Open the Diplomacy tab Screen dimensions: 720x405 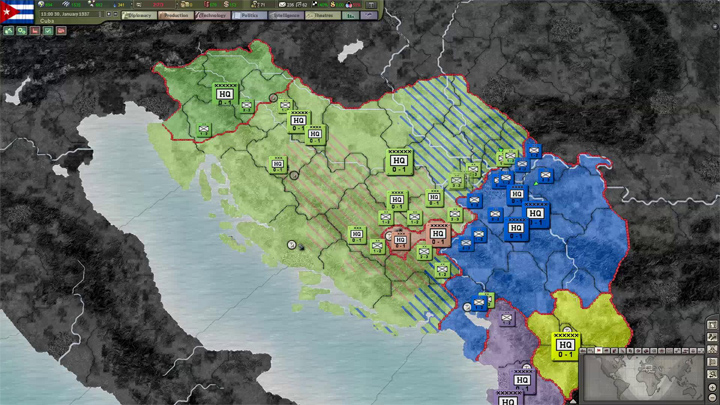click(x=140, y=15)
